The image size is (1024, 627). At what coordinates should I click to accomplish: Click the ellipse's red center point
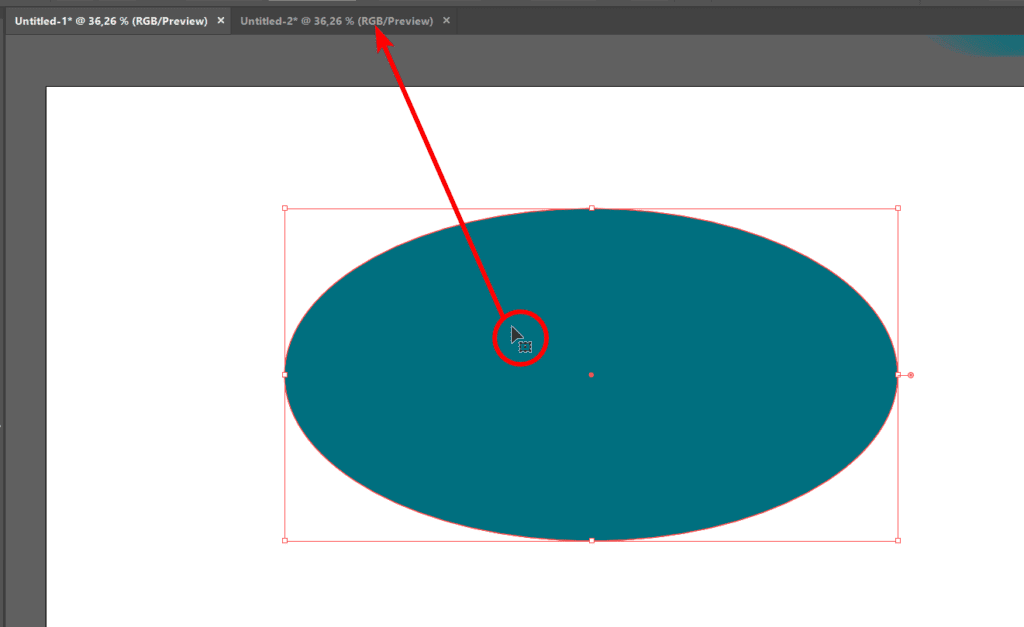tap(592, 375)
